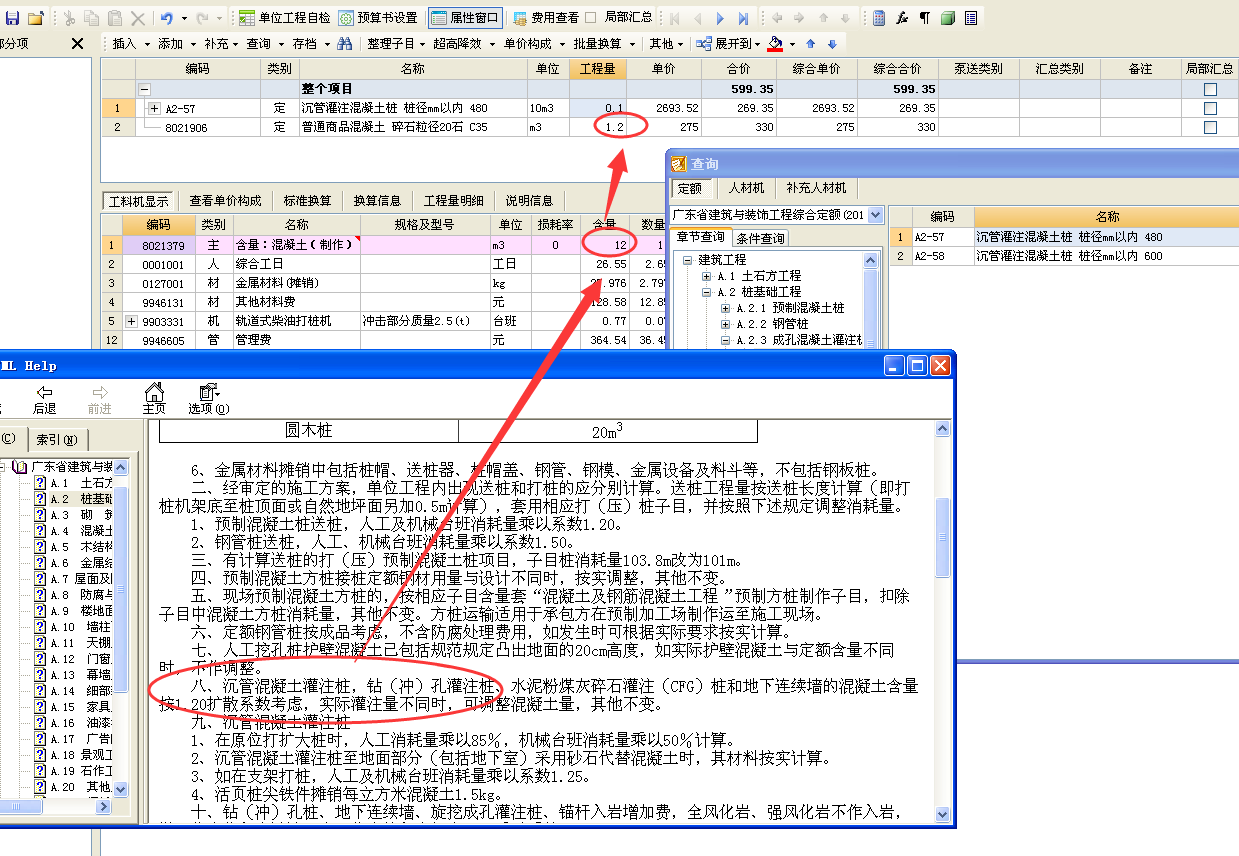1239x856 pixels.
Task: Click the paragraph mark icon
Action: click(x=924, y=18)
